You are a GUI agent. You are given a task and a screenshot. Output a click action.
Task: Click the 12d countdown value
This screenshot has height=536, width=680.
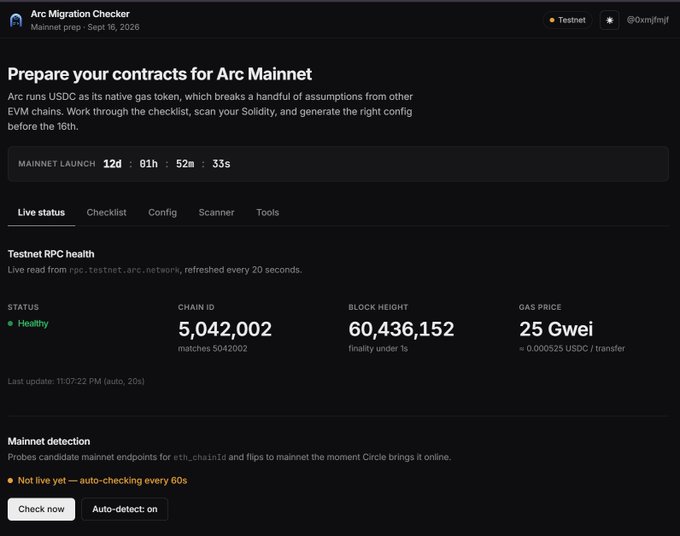click(112, 164)
